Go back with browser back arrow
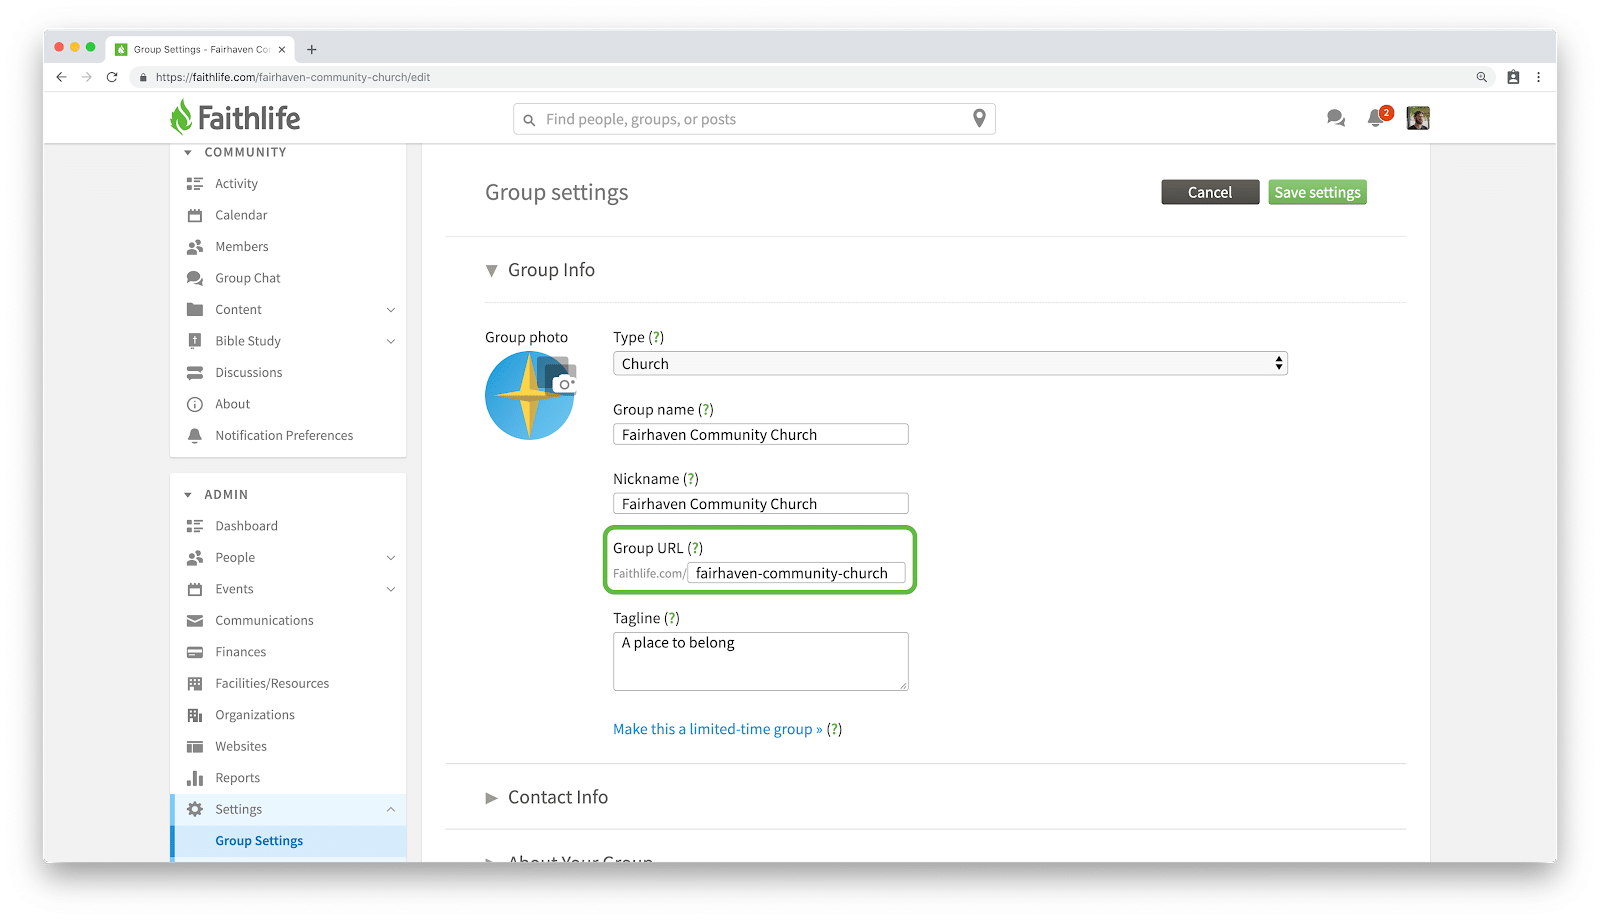Viewport: 1600px width, 920px height. click(x=61, y=77)
